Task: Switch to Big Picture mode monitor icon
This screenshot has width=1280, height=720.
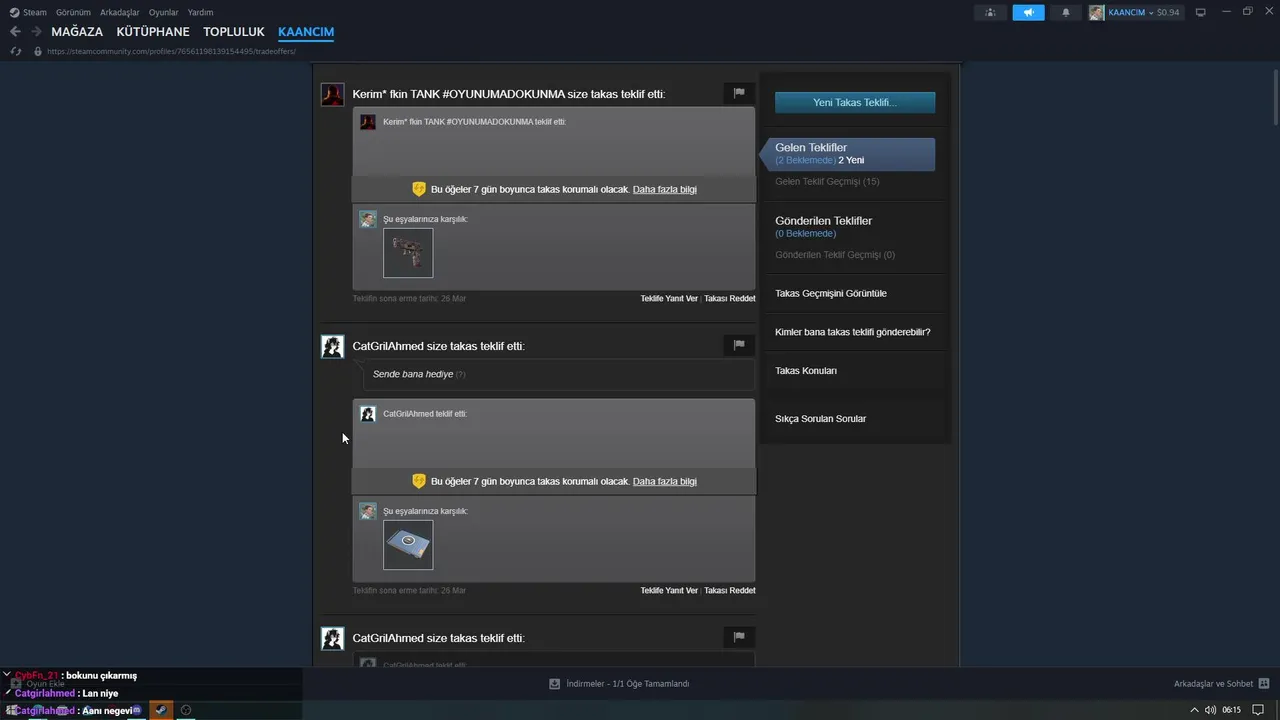Action: (x=1201, y=12)
